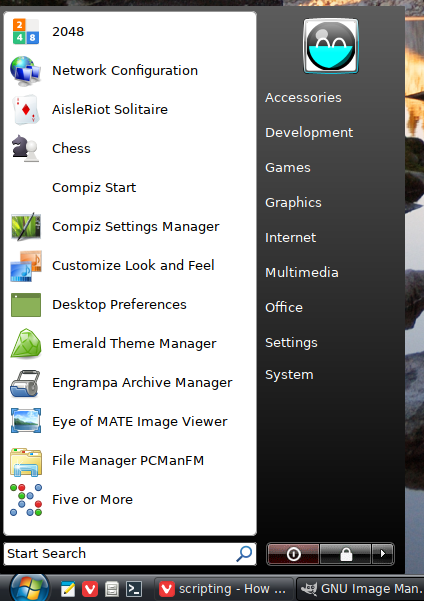The height and width of the screenshot is (601, 424).
Task: Click the Windows-style start orb
Action: (30, 588)
